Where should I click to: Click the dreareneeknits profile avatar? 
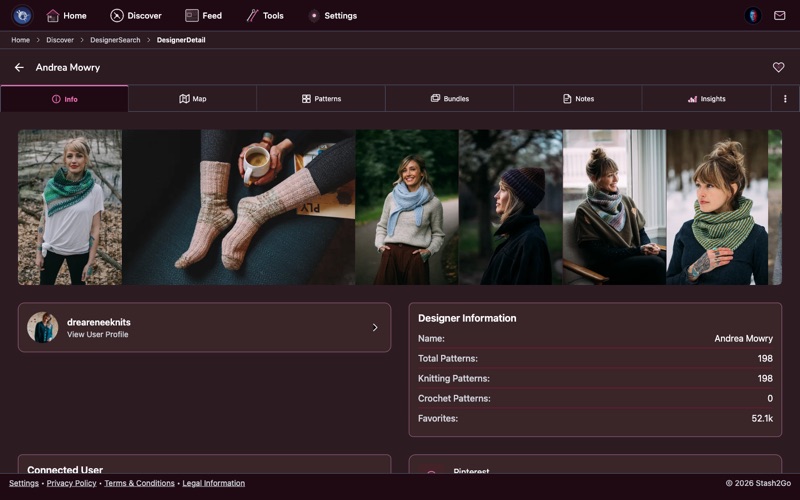click(x=42, y=328)
